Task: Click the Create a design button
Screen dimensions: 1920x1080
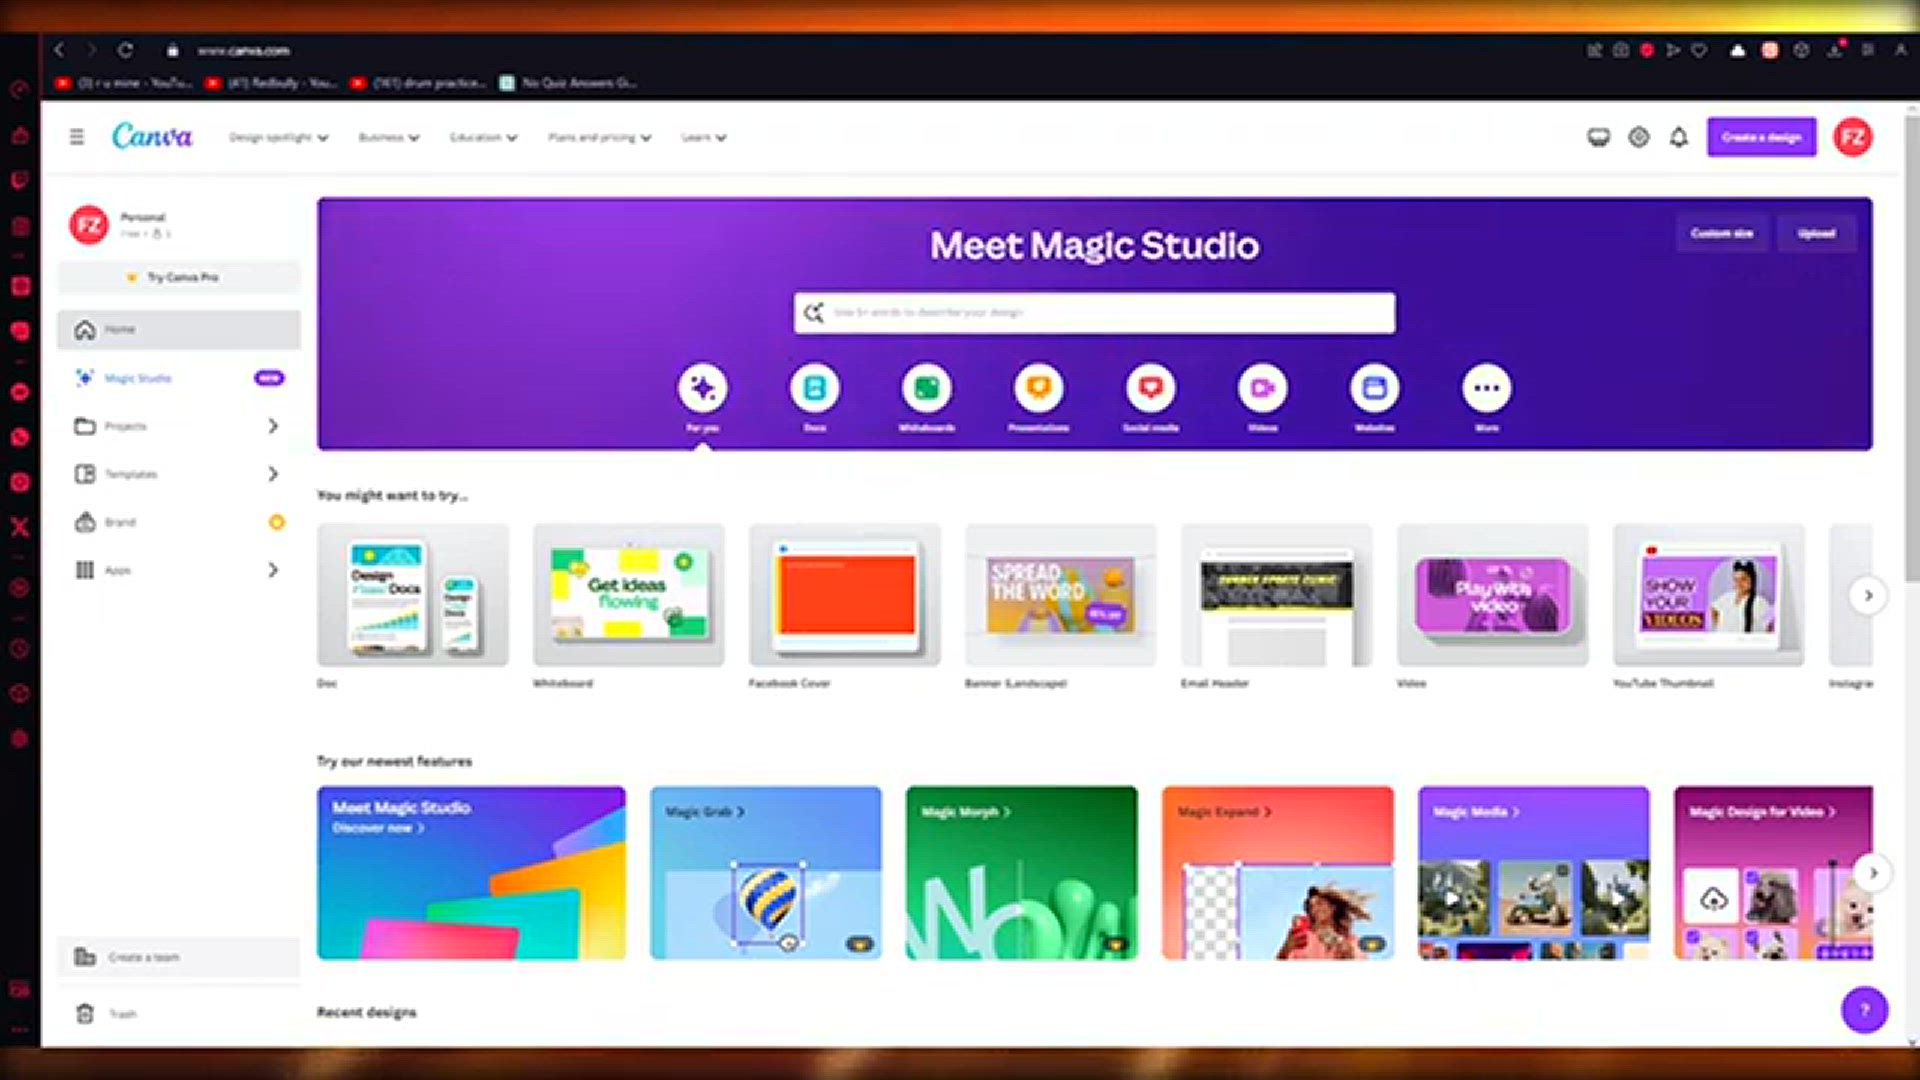Action: (1761, 137)
